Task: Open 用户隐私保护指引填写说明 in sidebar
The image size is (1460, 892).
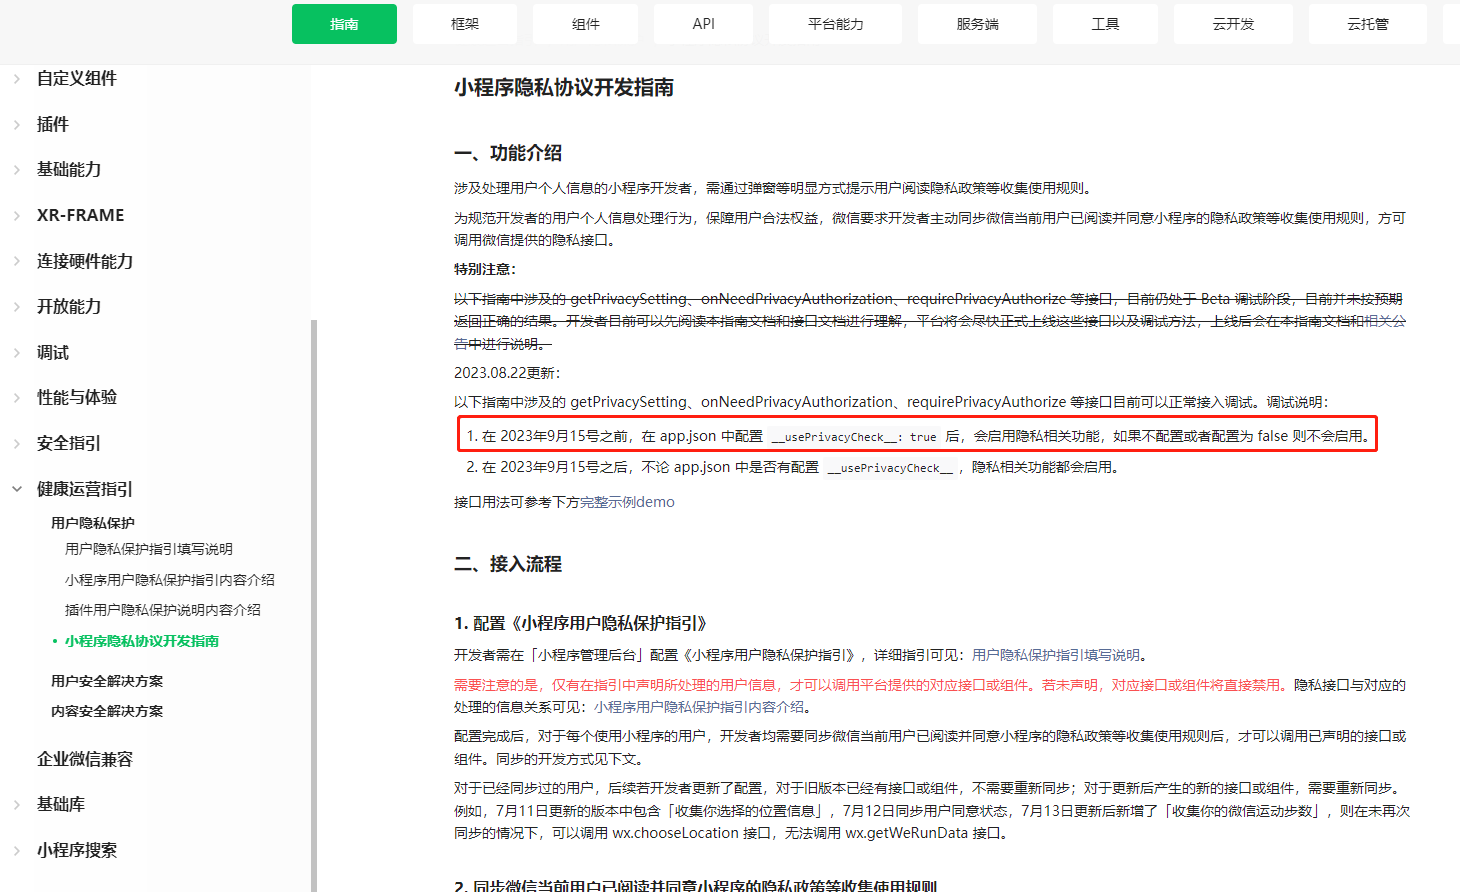Action: (x=149, y=549)
